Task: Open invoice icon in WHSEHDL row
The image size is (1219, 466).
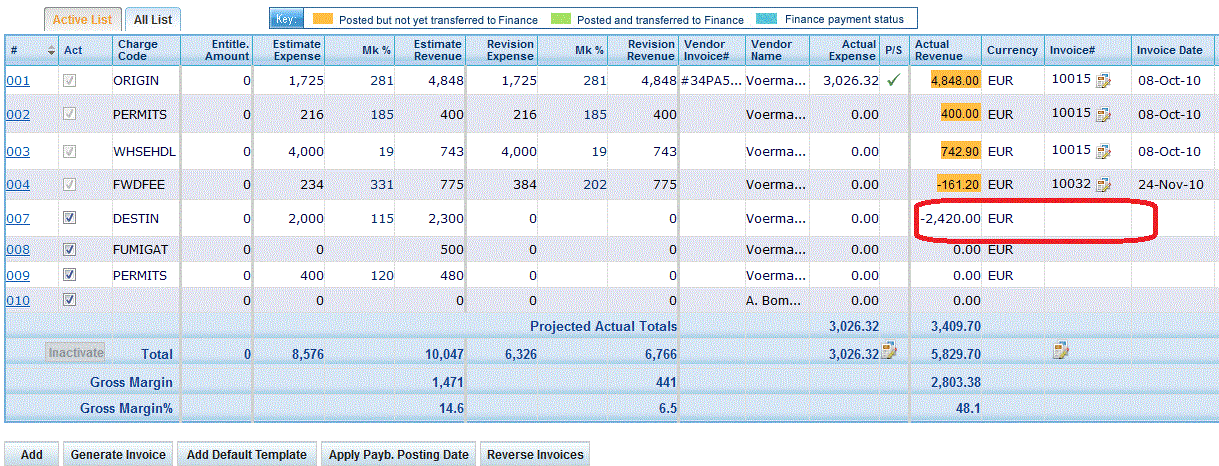Action: coord(1104,152)
